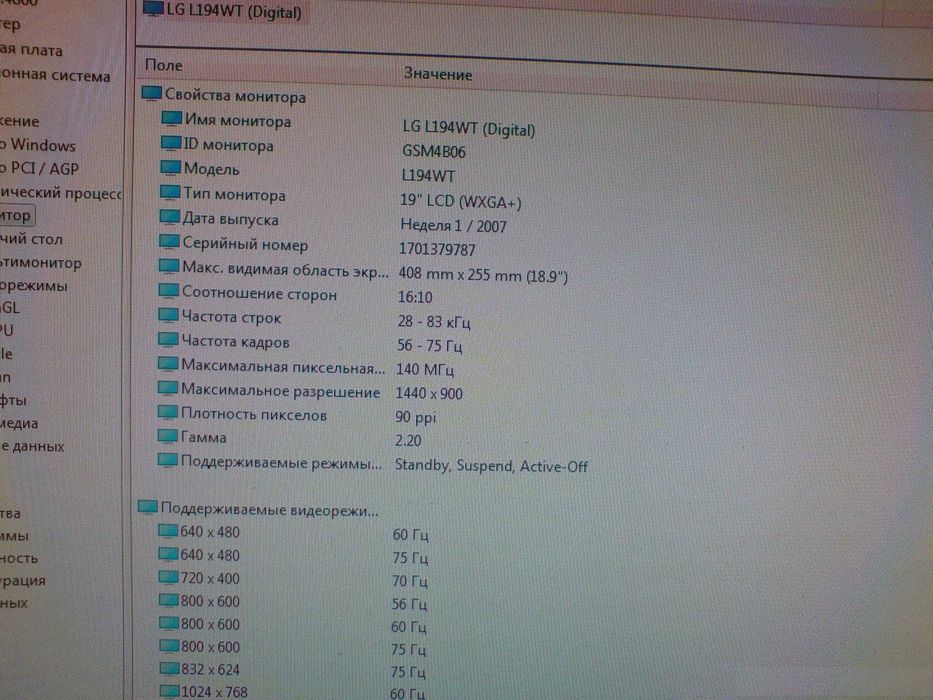Click the icon beside 'Плотность пикселов'
The width and height of the screenshot is (933, 700).
pos(168,412)
